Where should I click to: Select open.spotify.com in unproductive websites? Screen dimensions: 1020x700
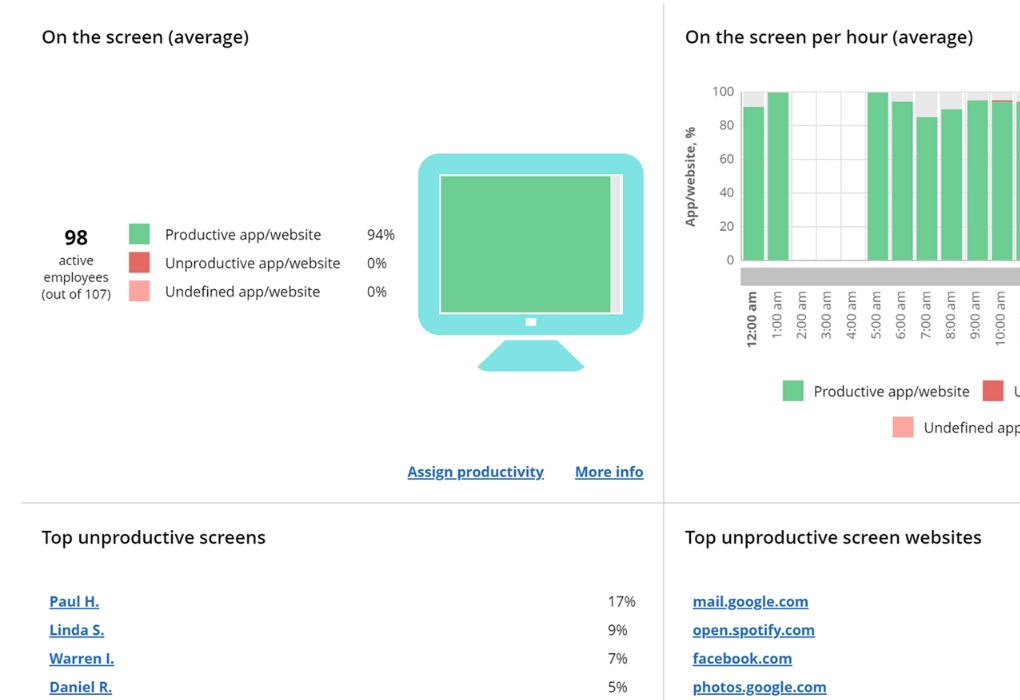point(753,630)
